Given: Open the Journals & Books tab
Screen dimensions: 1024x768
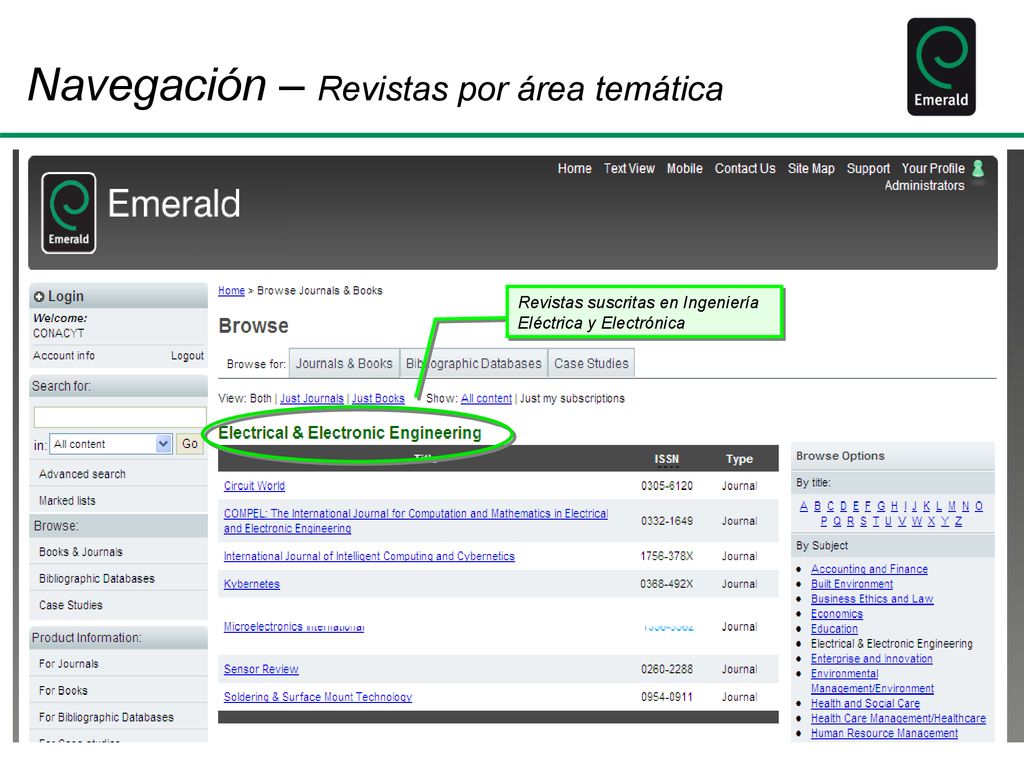Looking at the screenshot, I should [344, 364].
